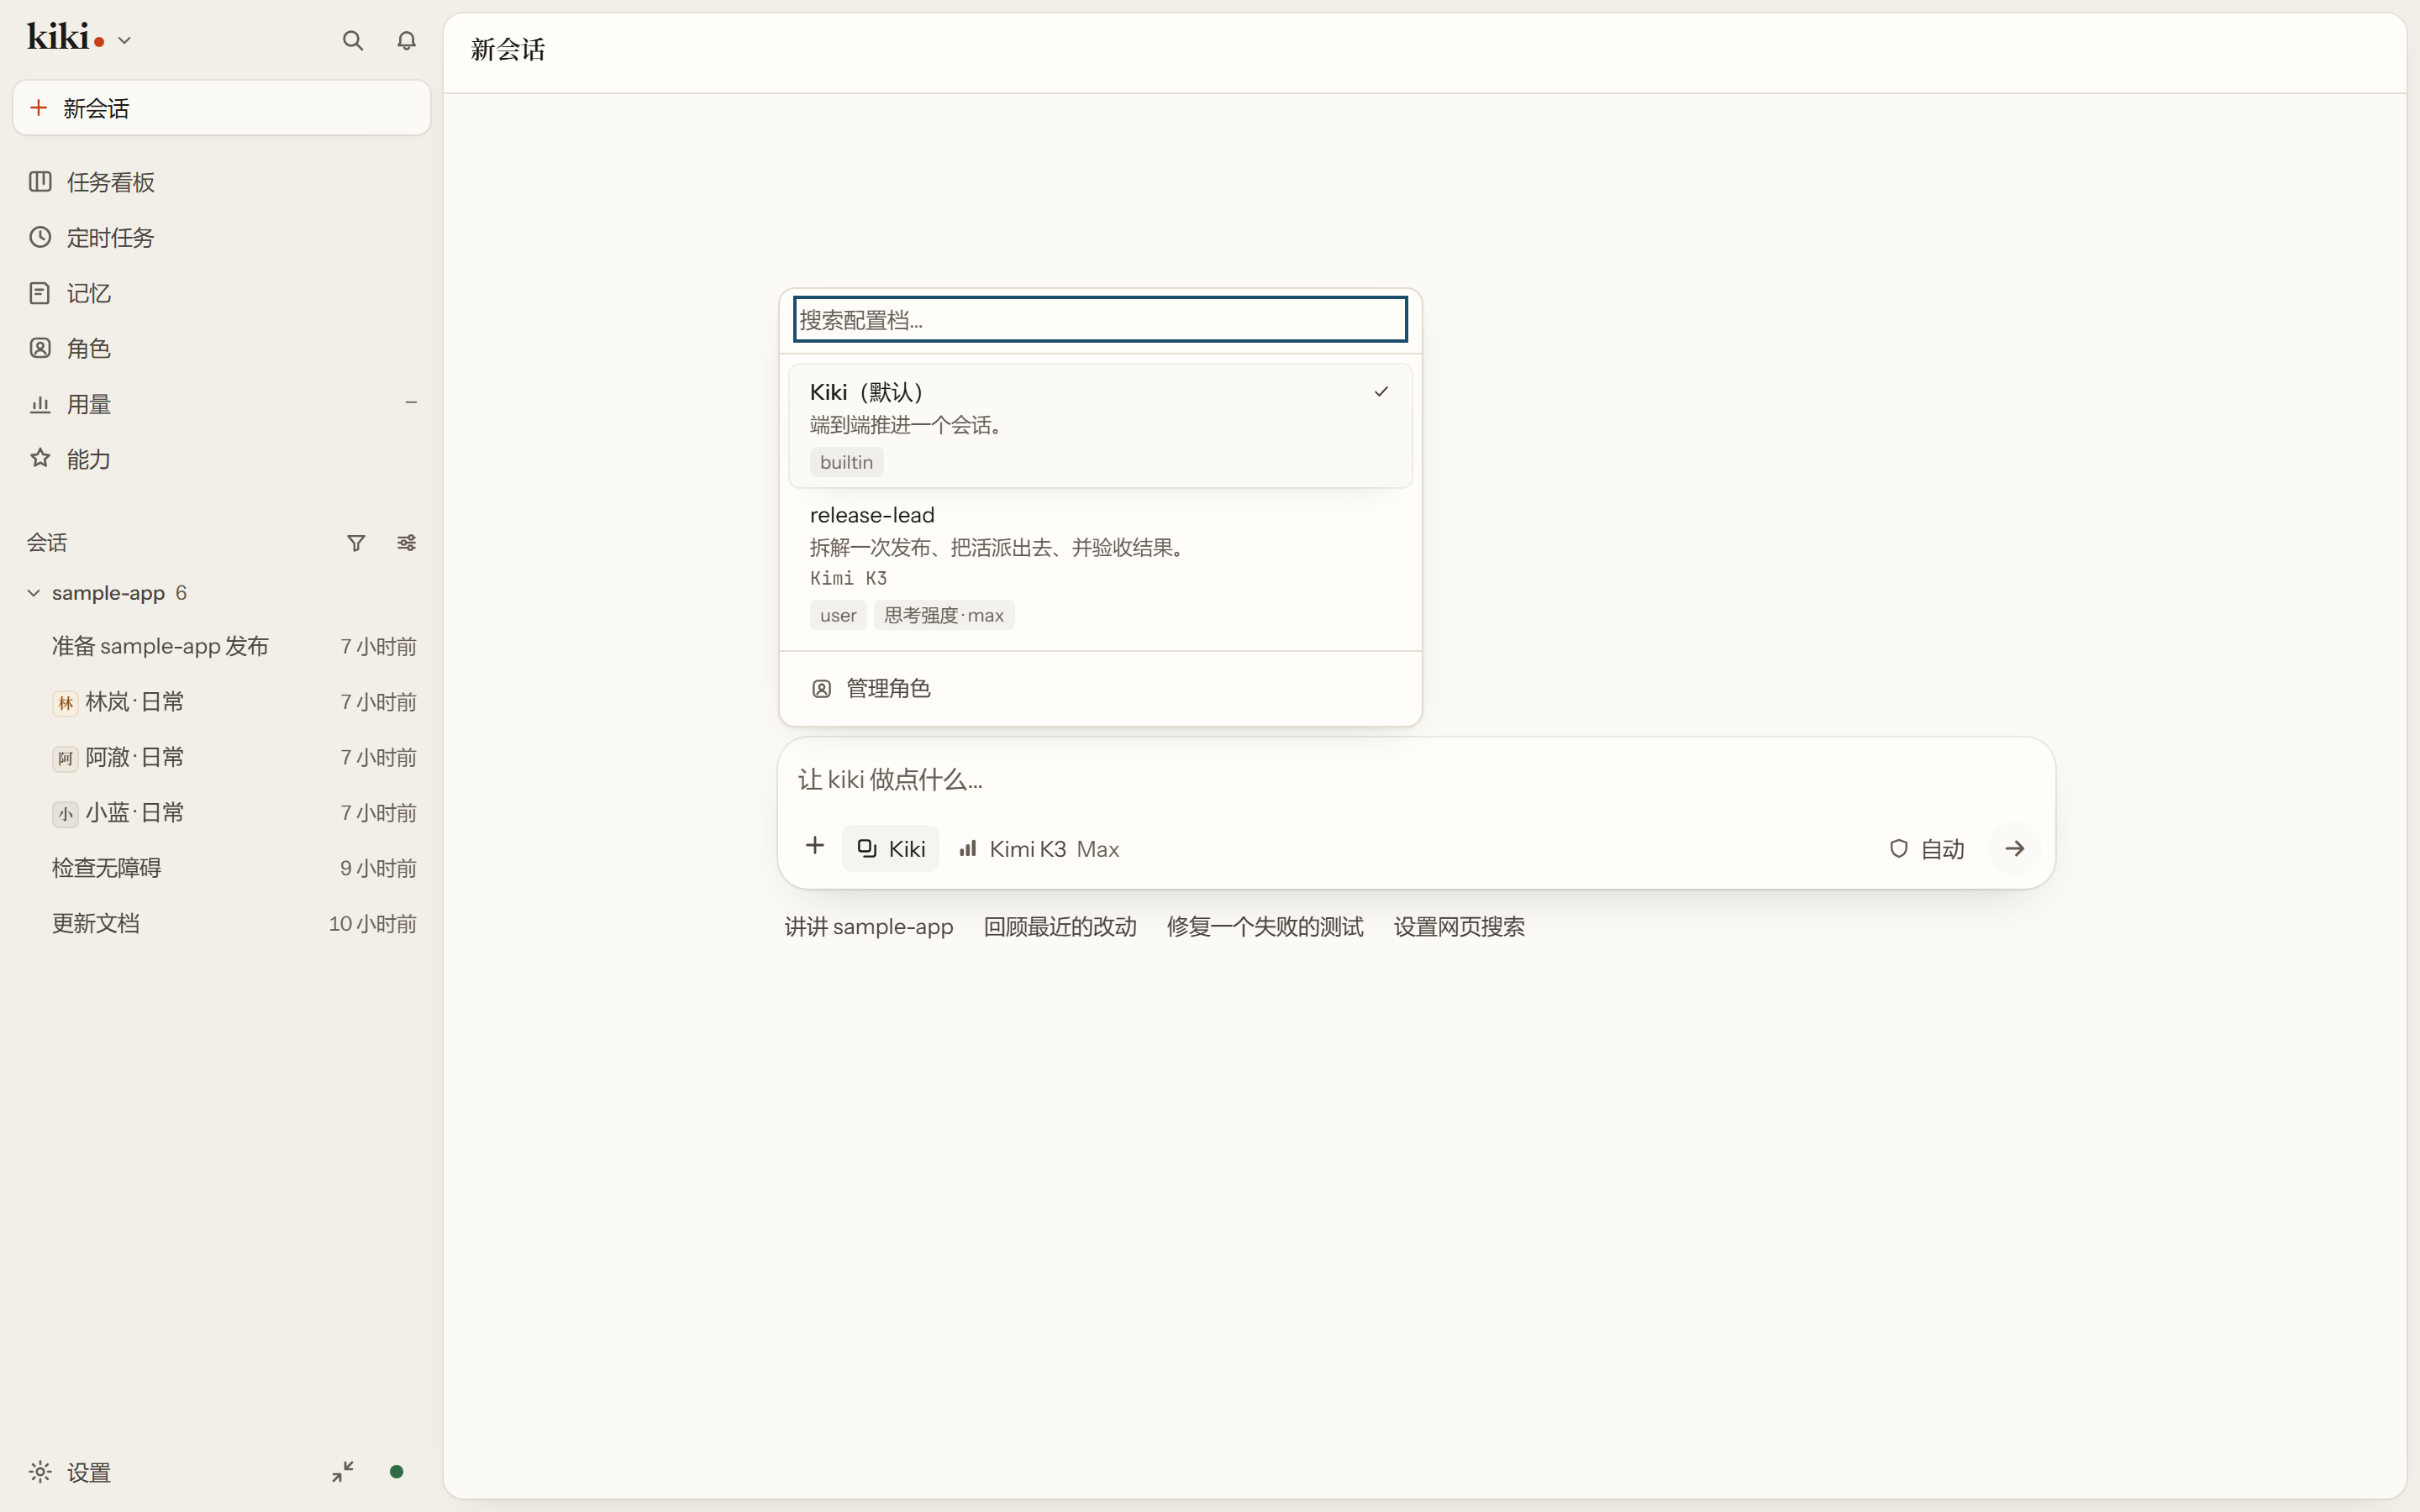The image size is (2420, 1512).
Task: Filter conversations with funnel icon
Action: pos(355,543)
